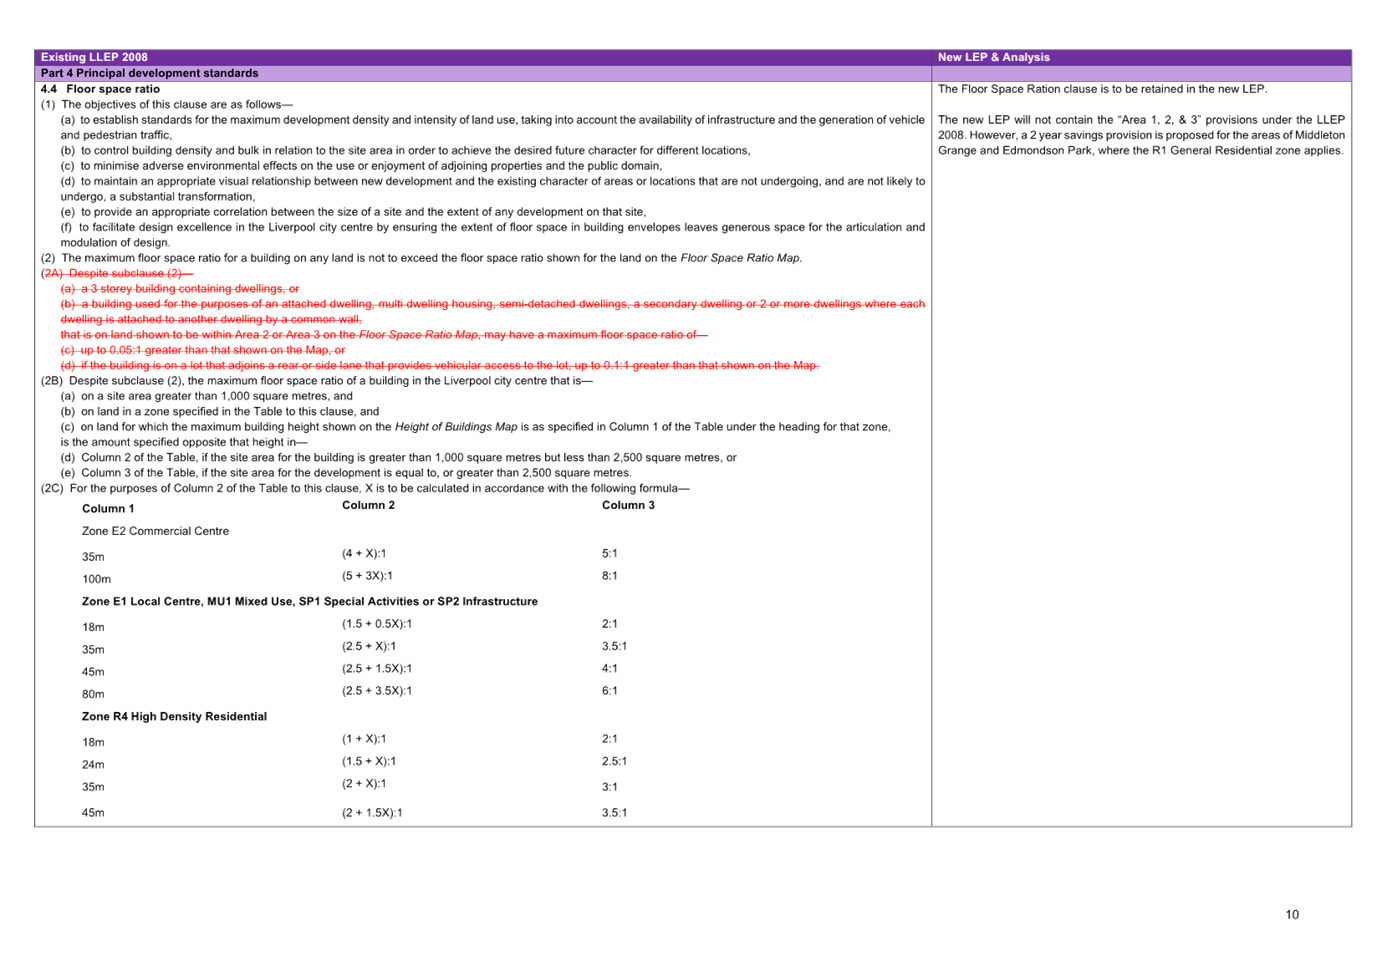Click the '(2.5 + 1.5X):1' formula cell
This screenshot has height=977, width=1382.
377,669
